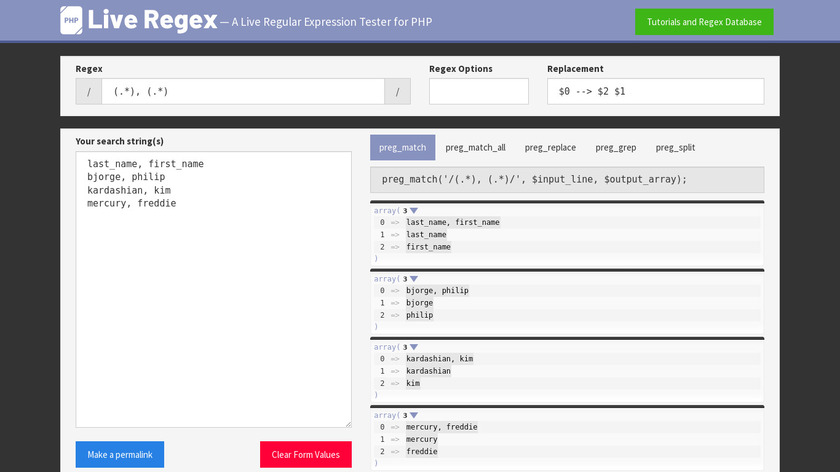Click 'bjorge, philip' line in search strings
The image size is (840, 472).
point(126,177)
